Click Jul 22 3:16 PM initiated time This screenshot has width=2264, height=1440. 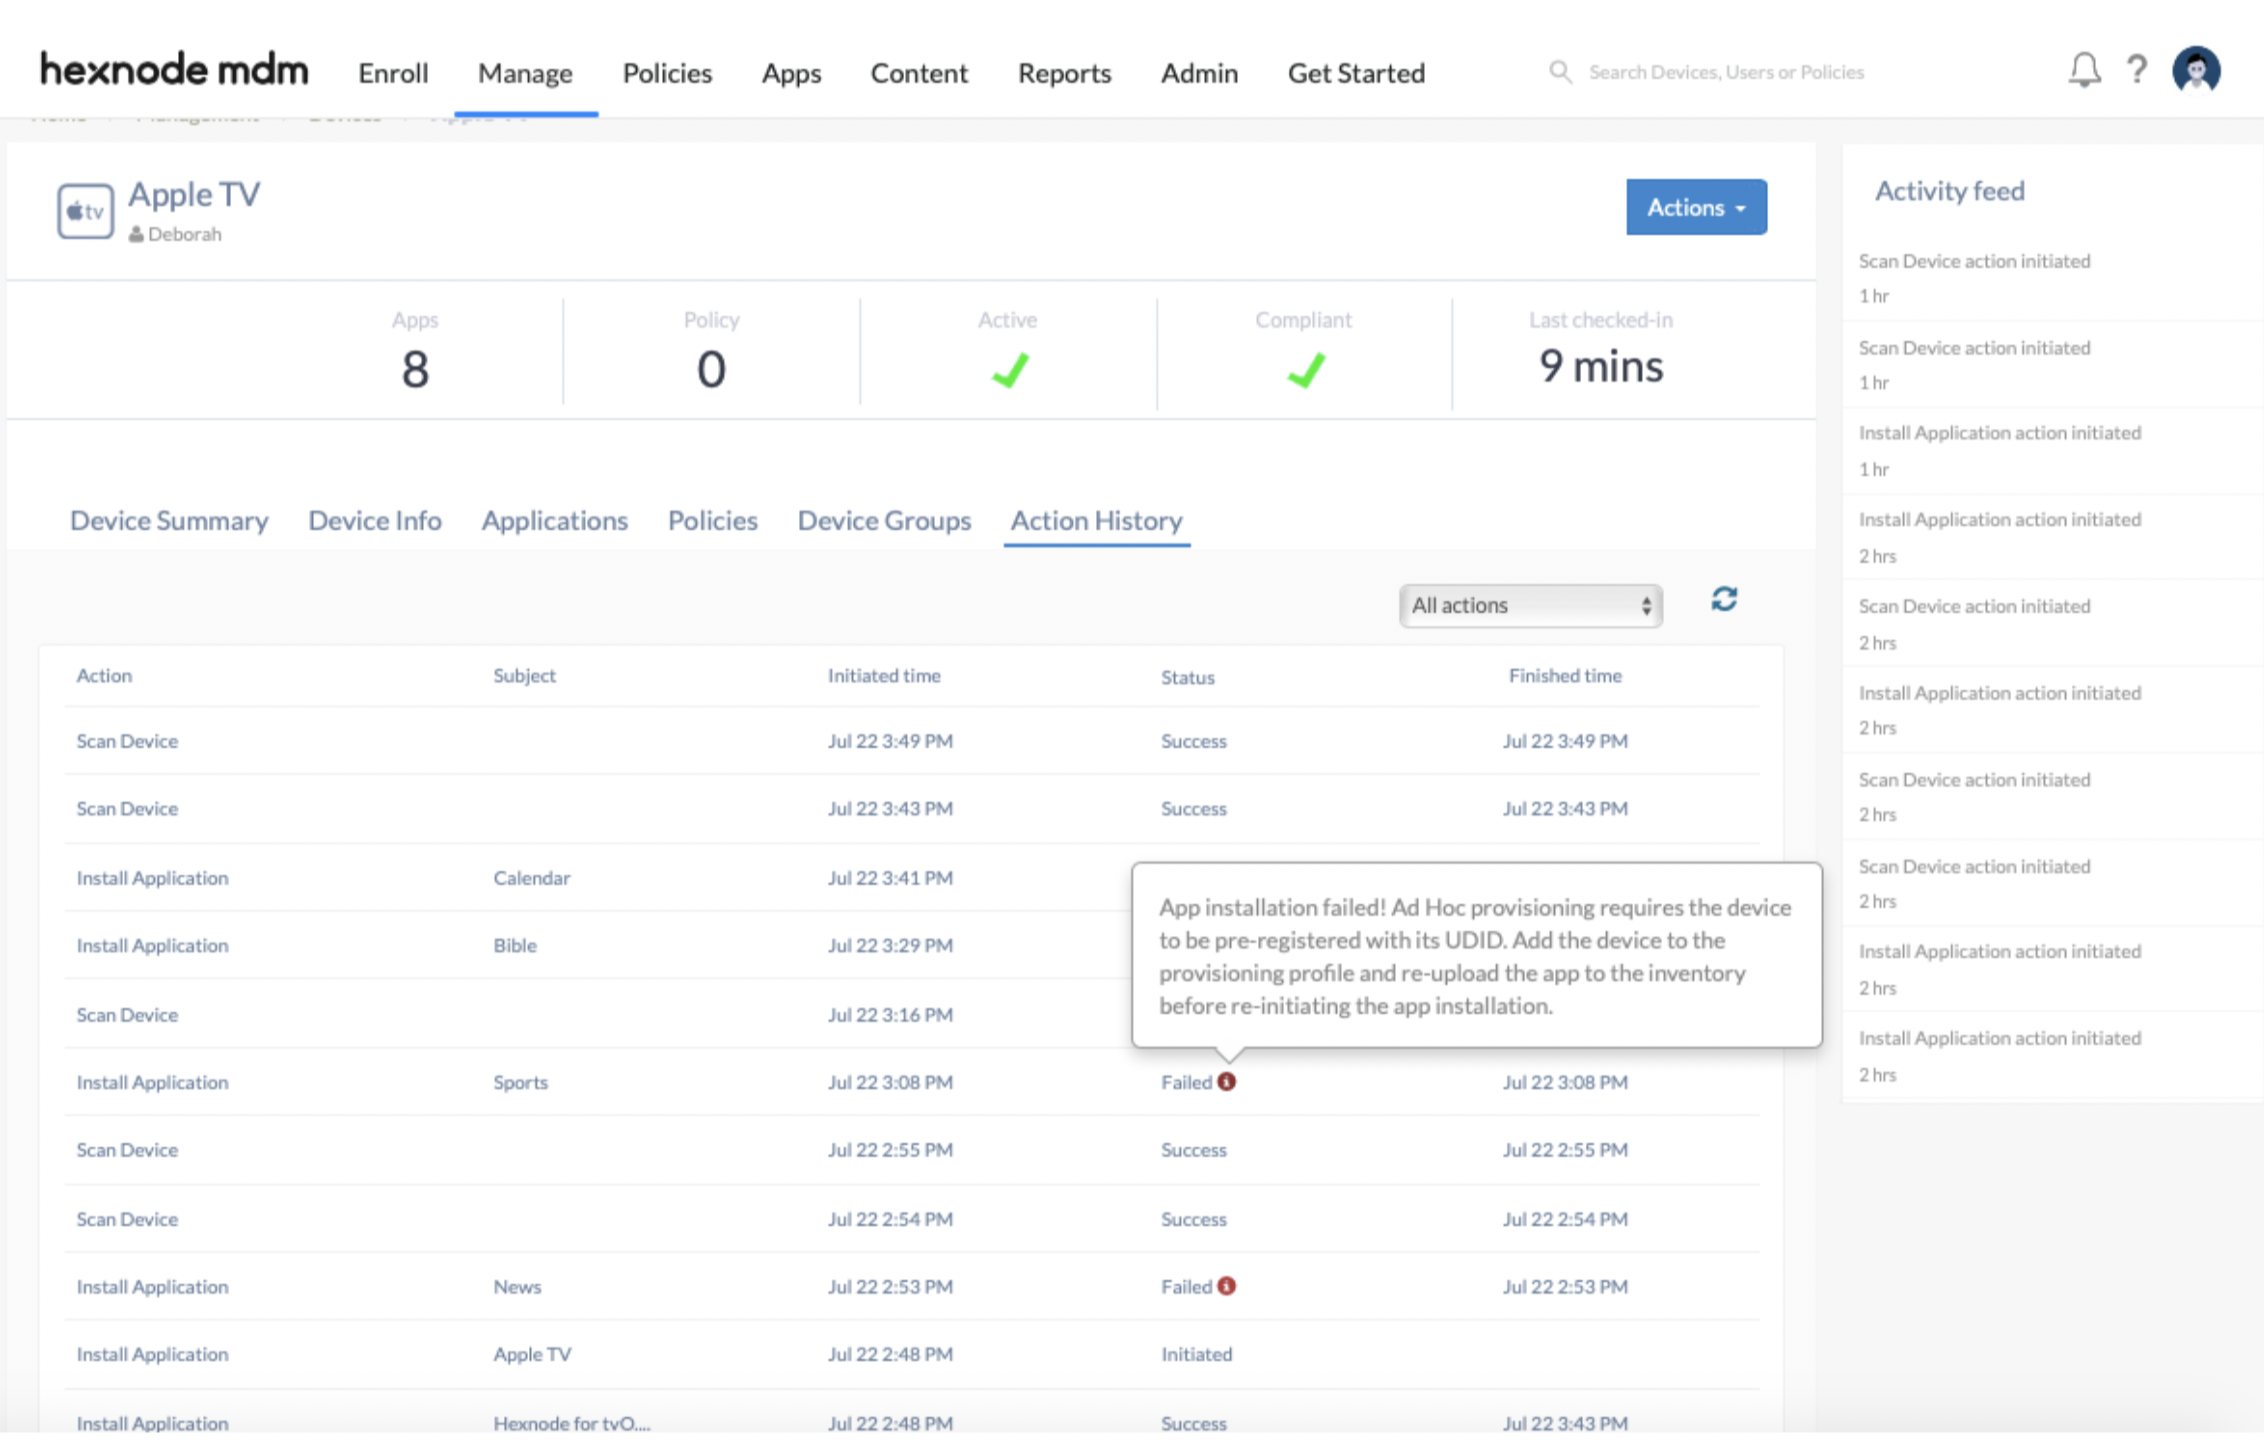[x=890, y=1014]
